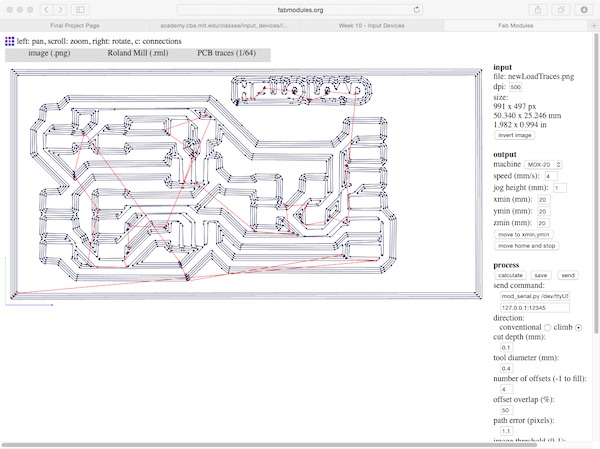The image size is (600, 449).
Task: Toggle the Safari sidebar button
Action: coord(80,10)
